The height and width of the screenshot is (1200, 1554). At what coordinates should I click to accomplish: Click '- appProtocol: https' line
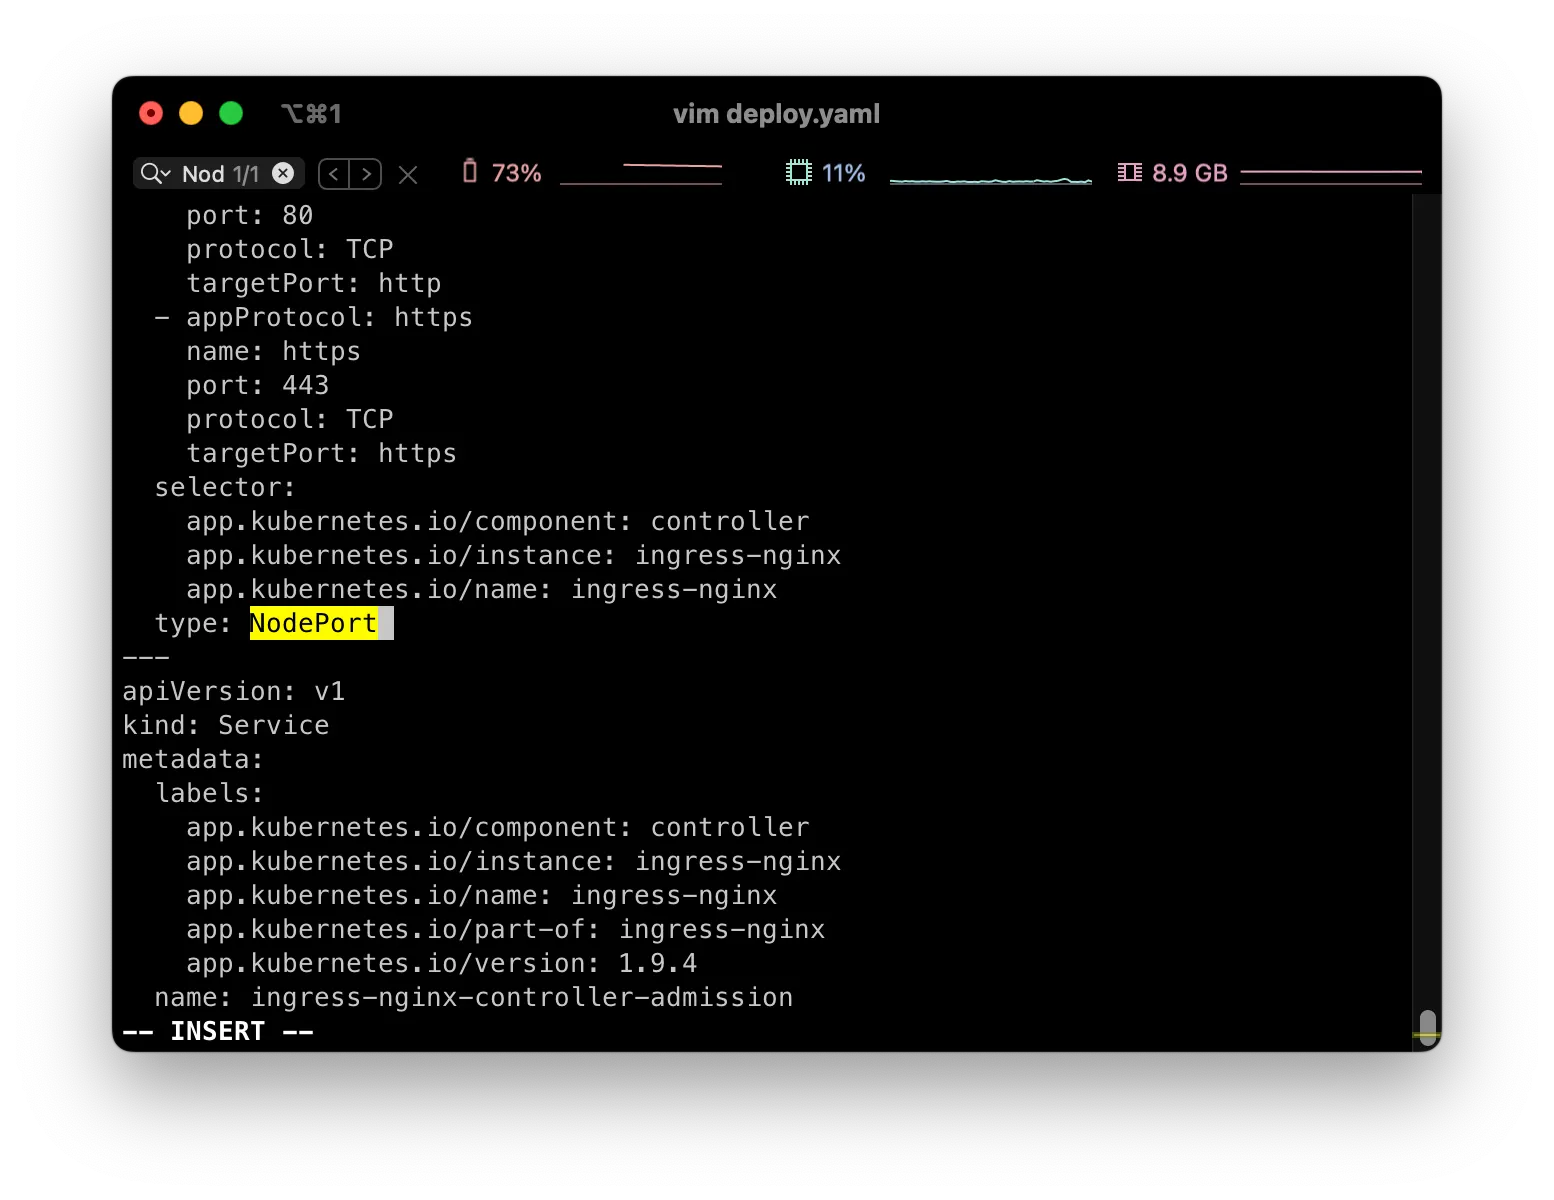(313, 317)
